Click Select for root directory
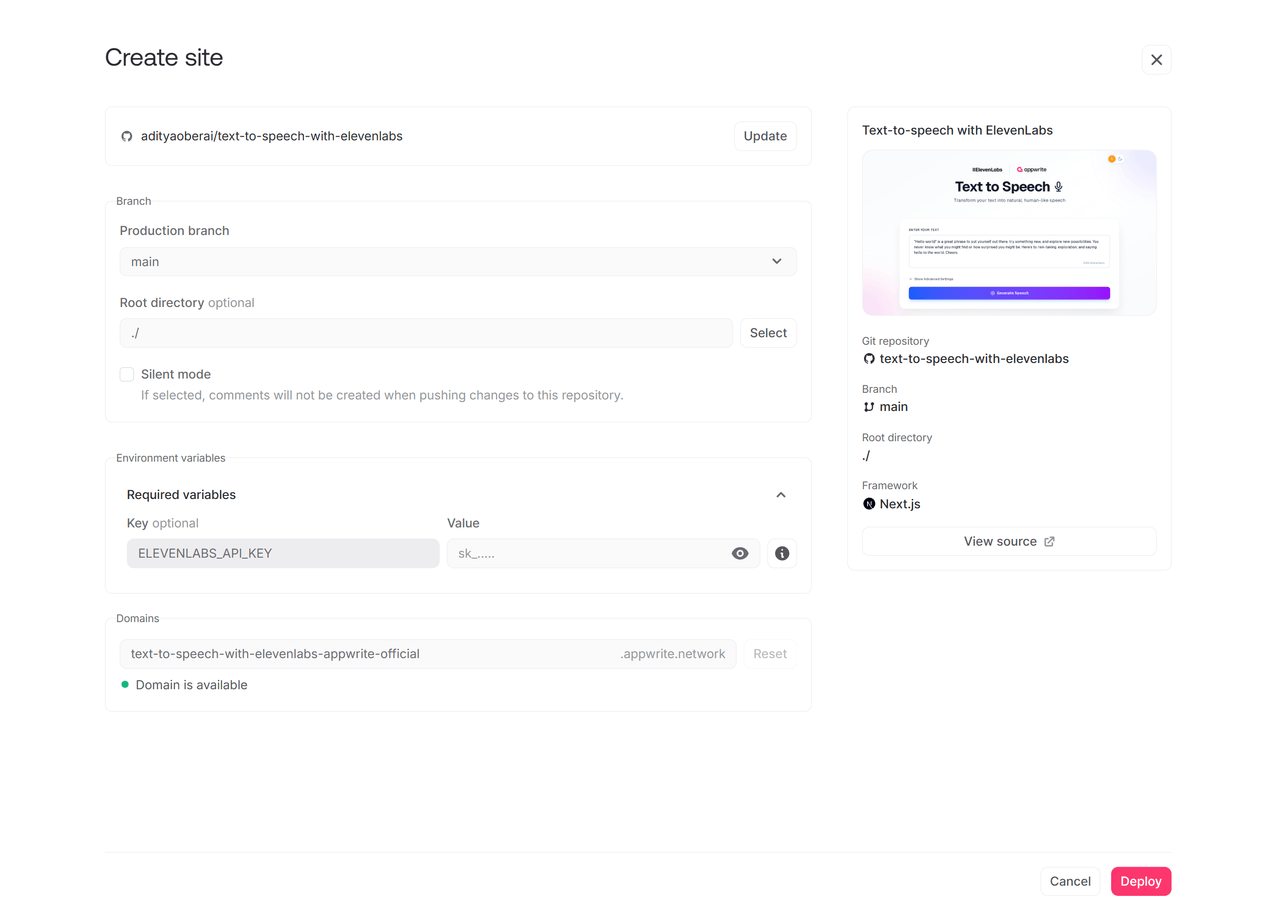Viewport: 1280px width, 910px height. (768, 333)
